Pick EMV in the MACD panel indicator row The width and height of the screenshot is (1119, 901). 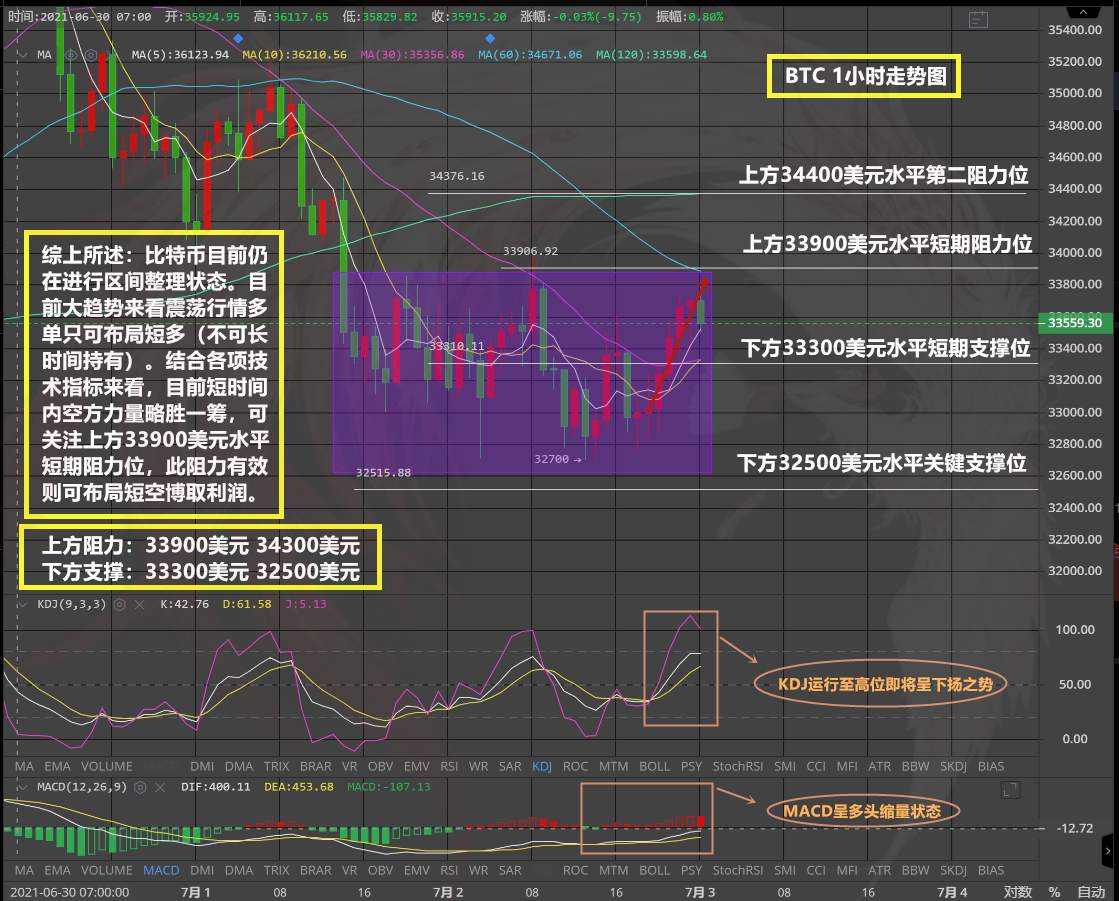[417, 870]
